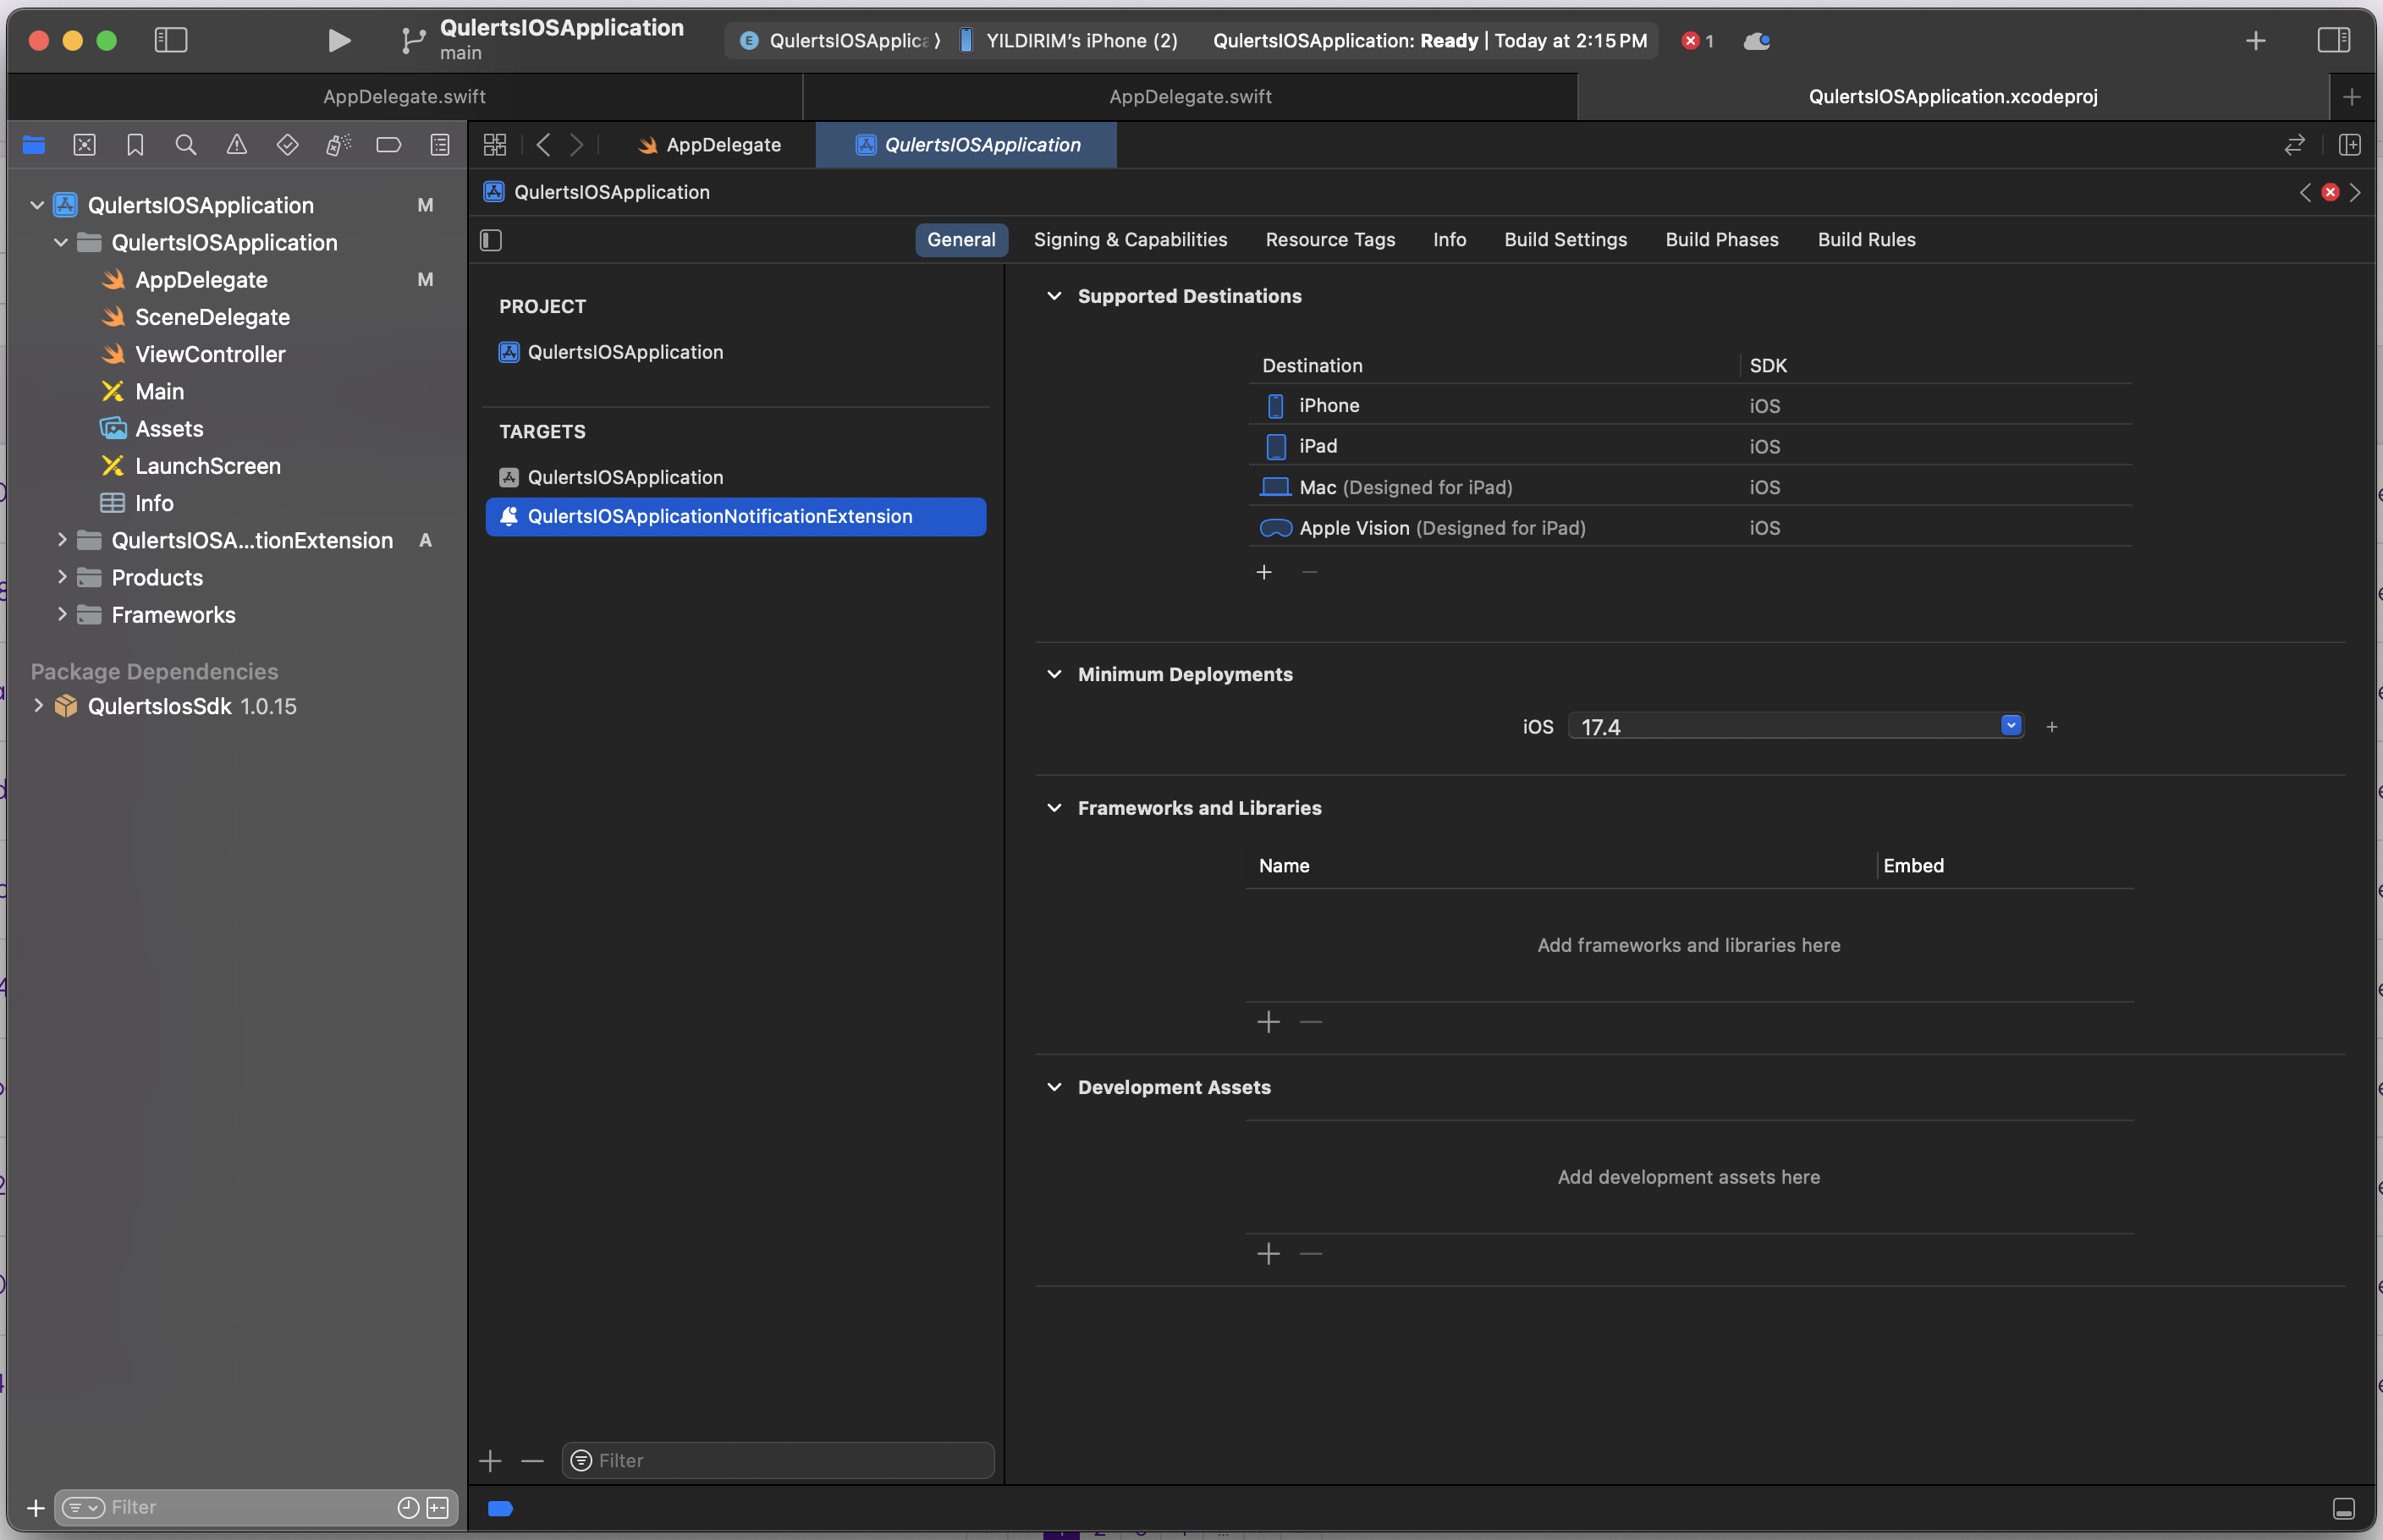
Task: Add a development asset
Action: [1268, 1254]
